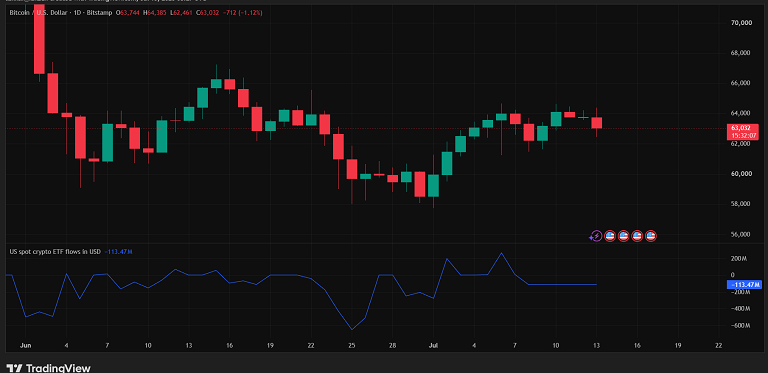Click the US spot crypto ETF flows indicator label
Viewport: 768px width, 373px height.
55,252
